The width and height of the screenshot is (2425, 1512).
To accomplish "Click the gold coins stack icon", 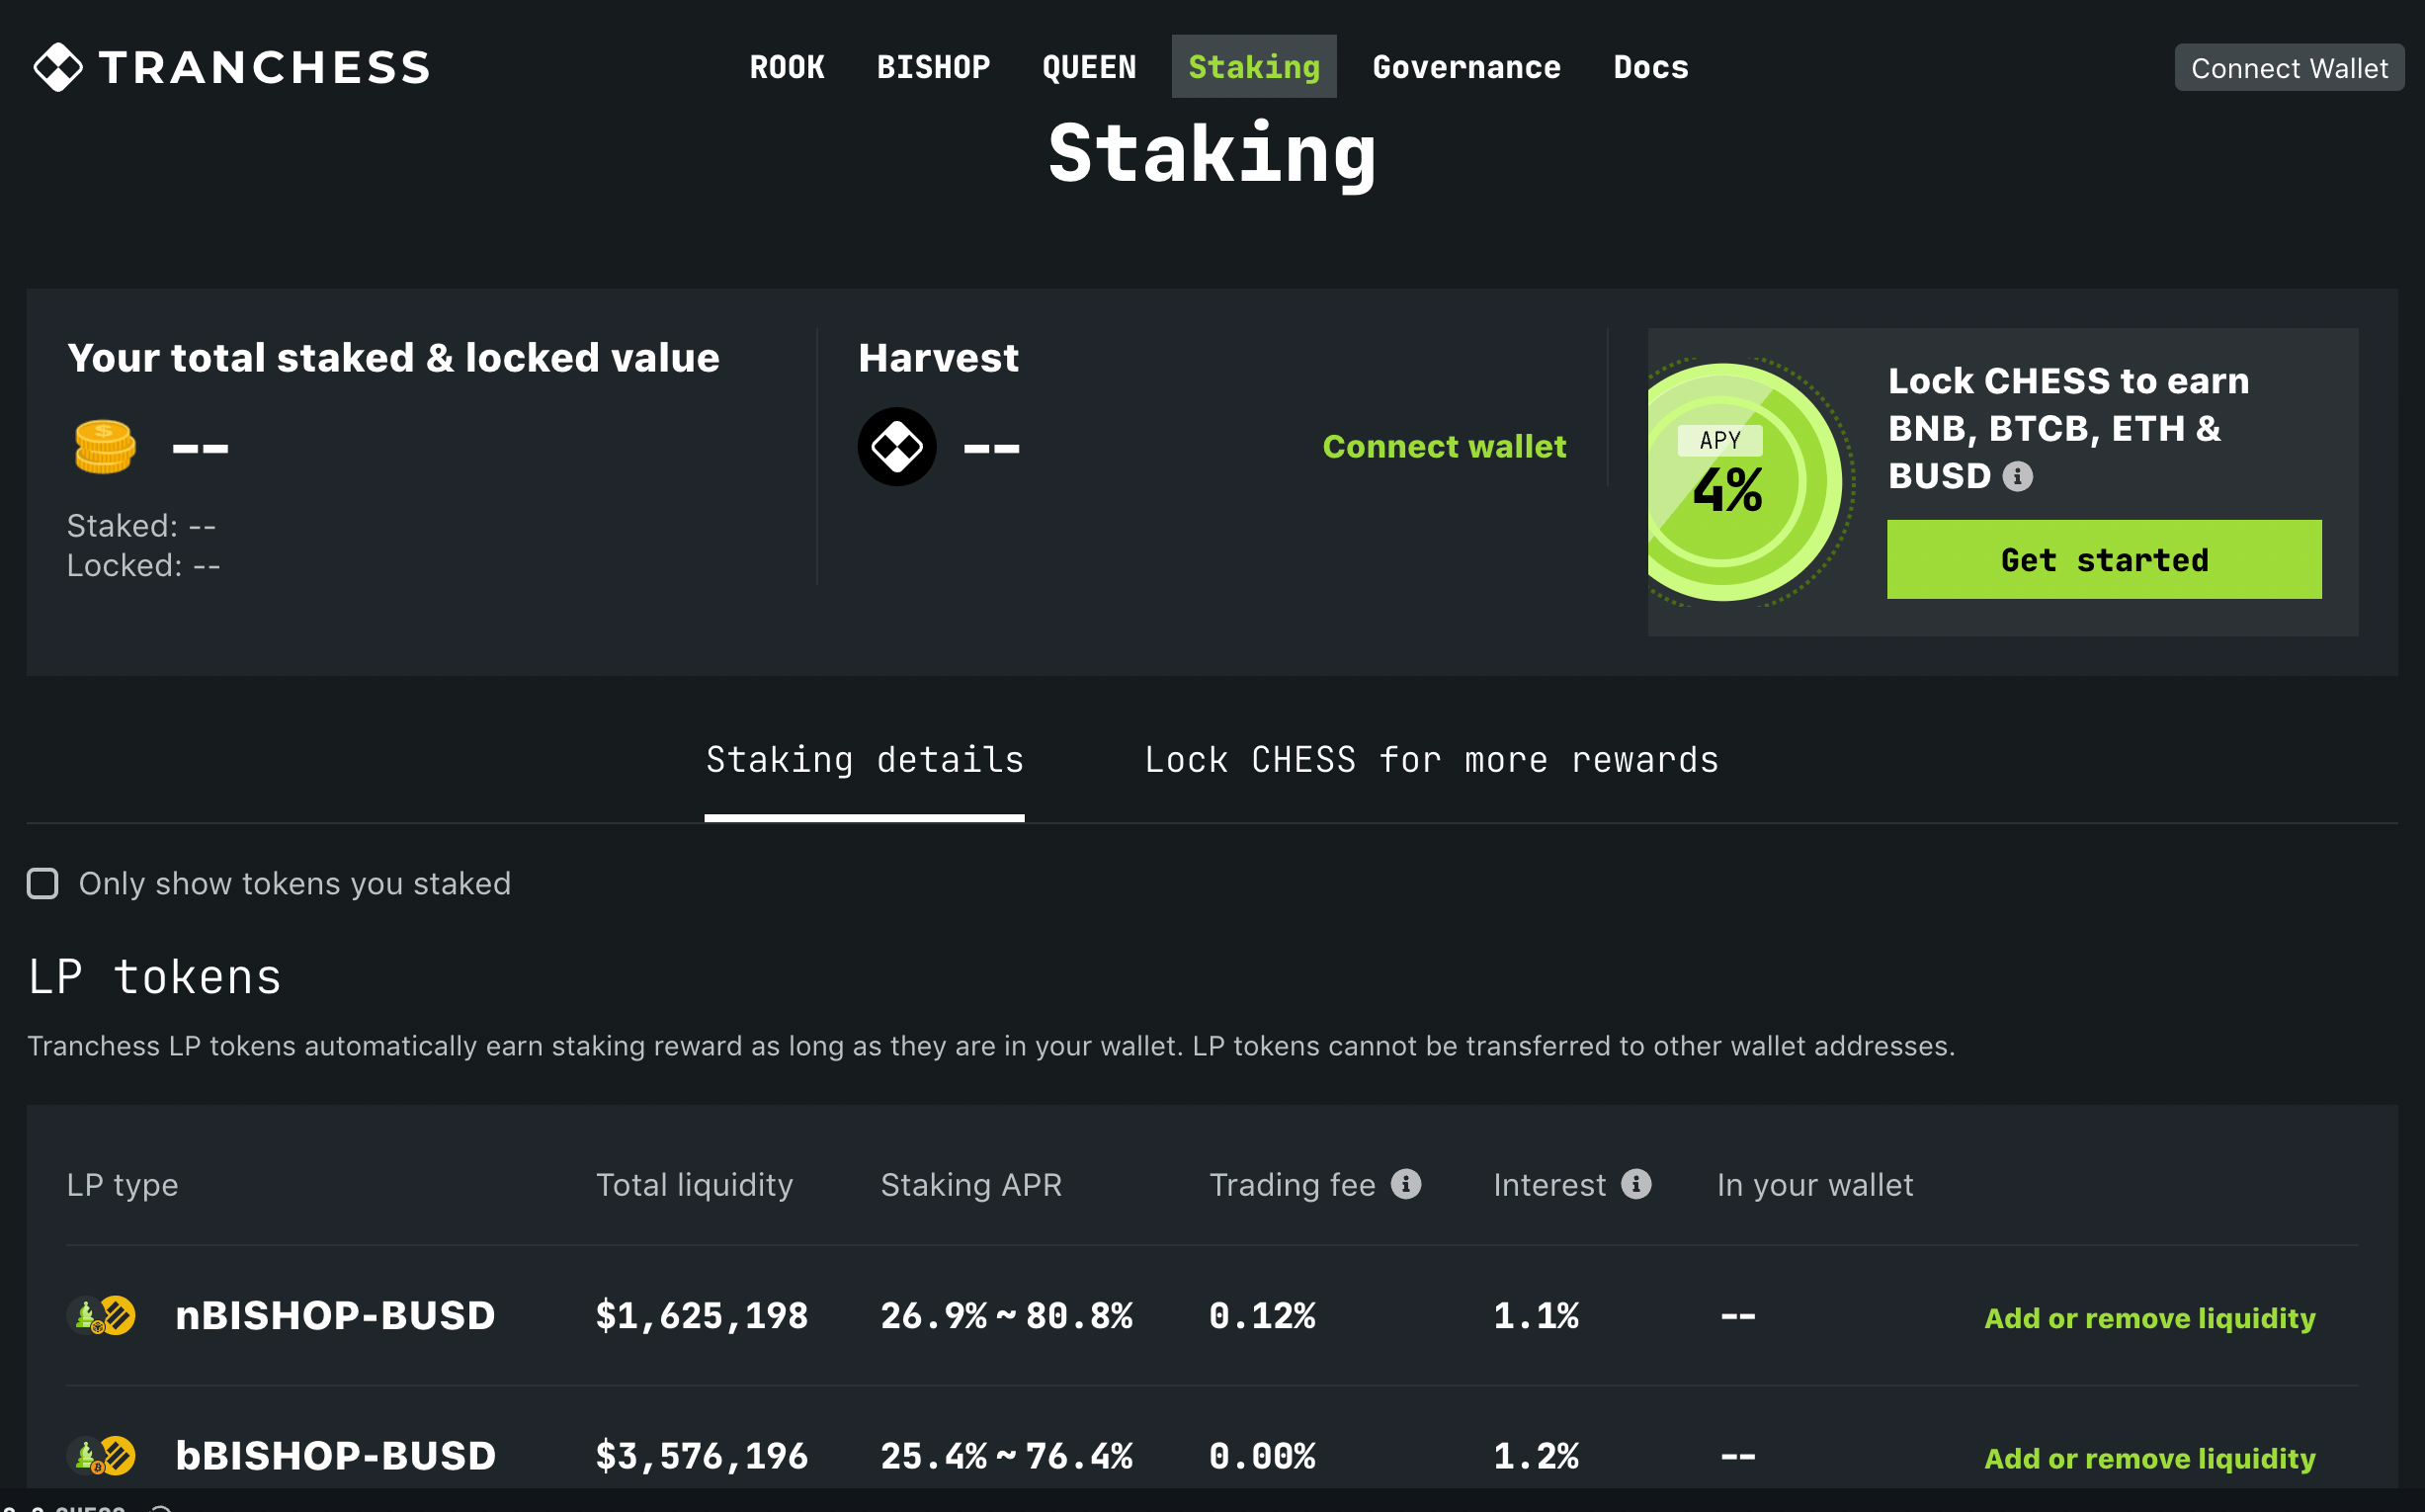I will [x=105, y=446].
